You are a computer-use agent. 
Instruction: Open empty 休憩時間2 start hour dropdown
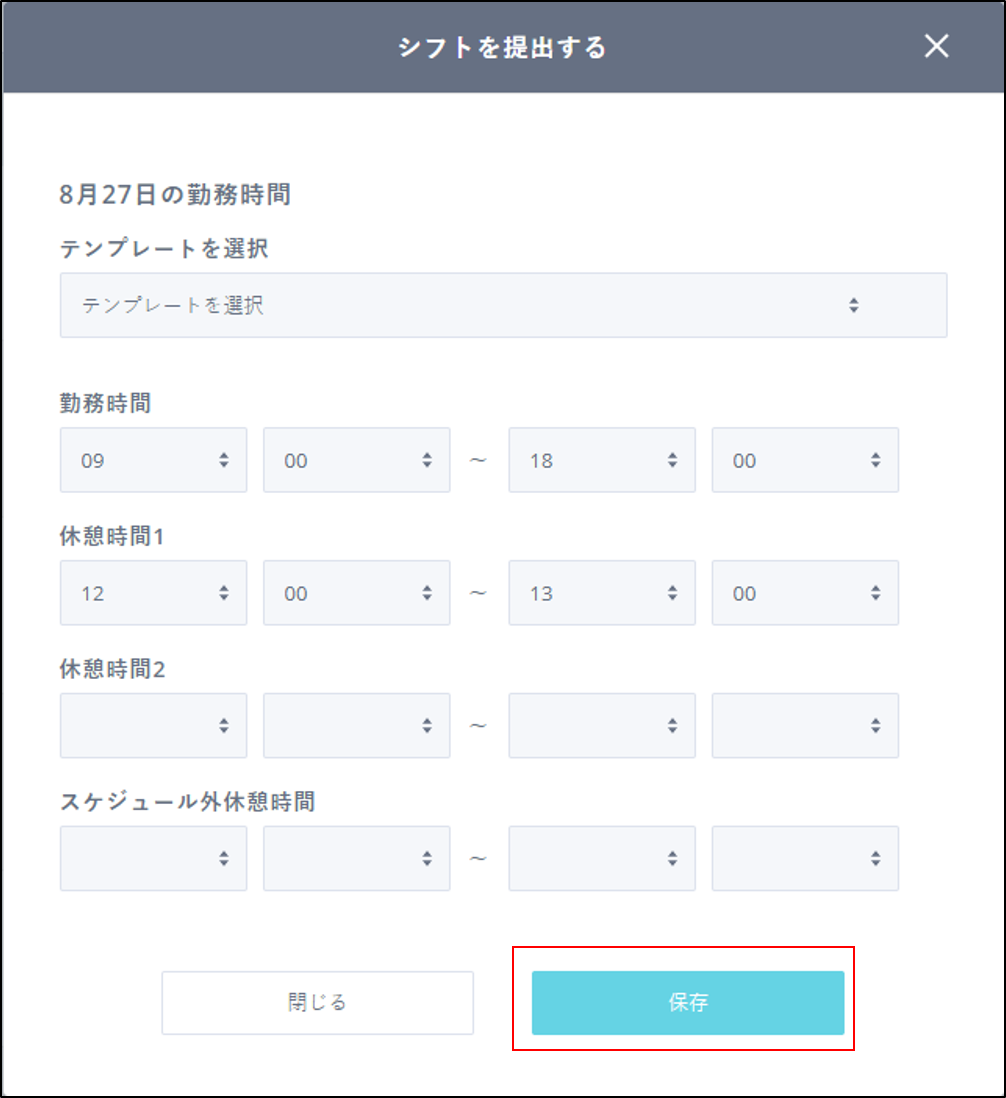point(153,725)
